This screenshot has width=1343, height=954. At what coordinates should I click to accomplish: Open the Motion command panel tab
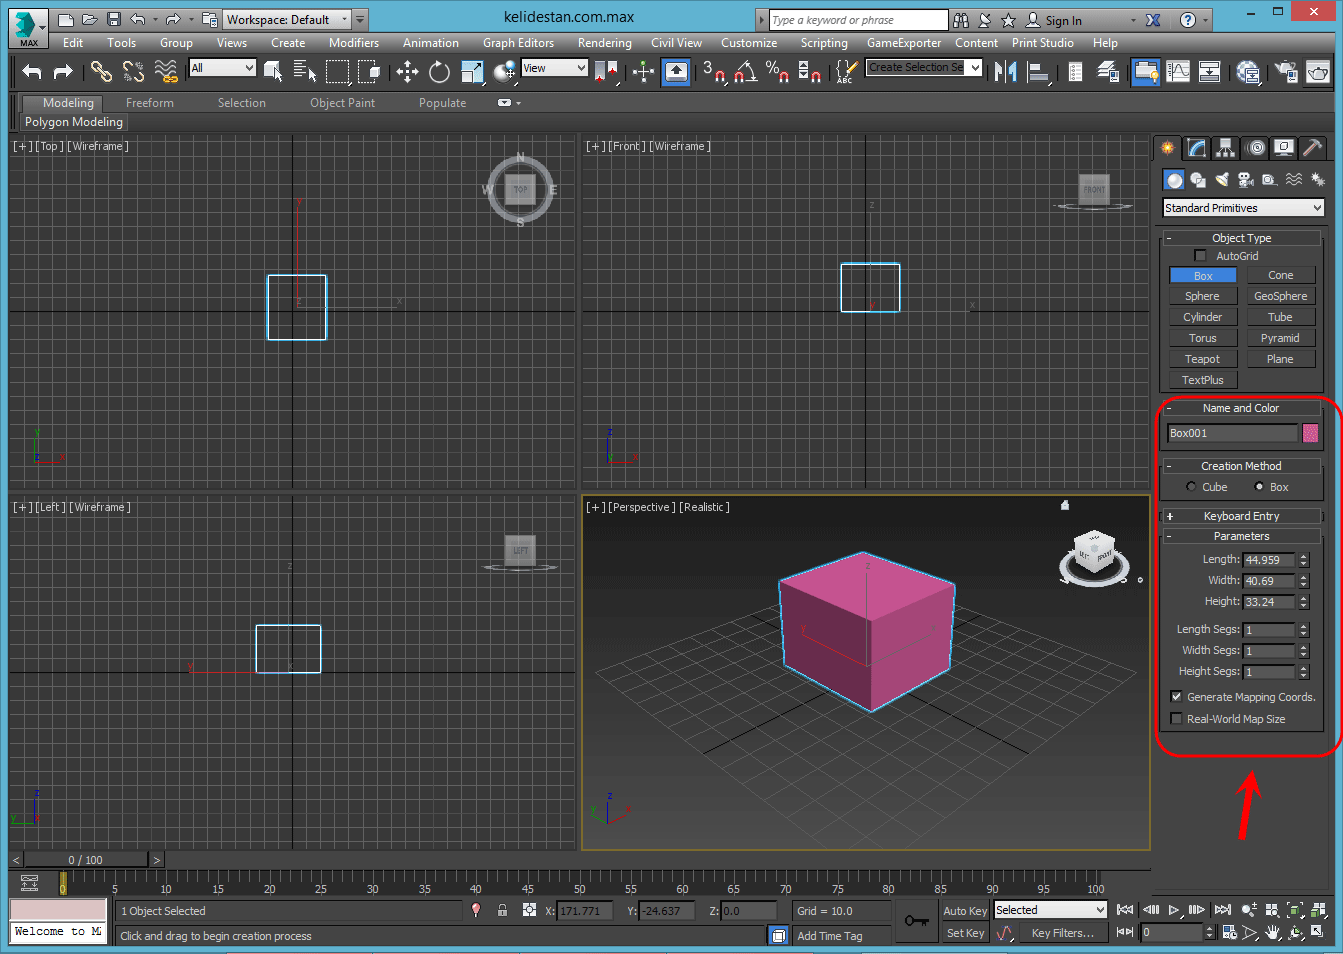pyautogui.click(x=1255, y=148)
